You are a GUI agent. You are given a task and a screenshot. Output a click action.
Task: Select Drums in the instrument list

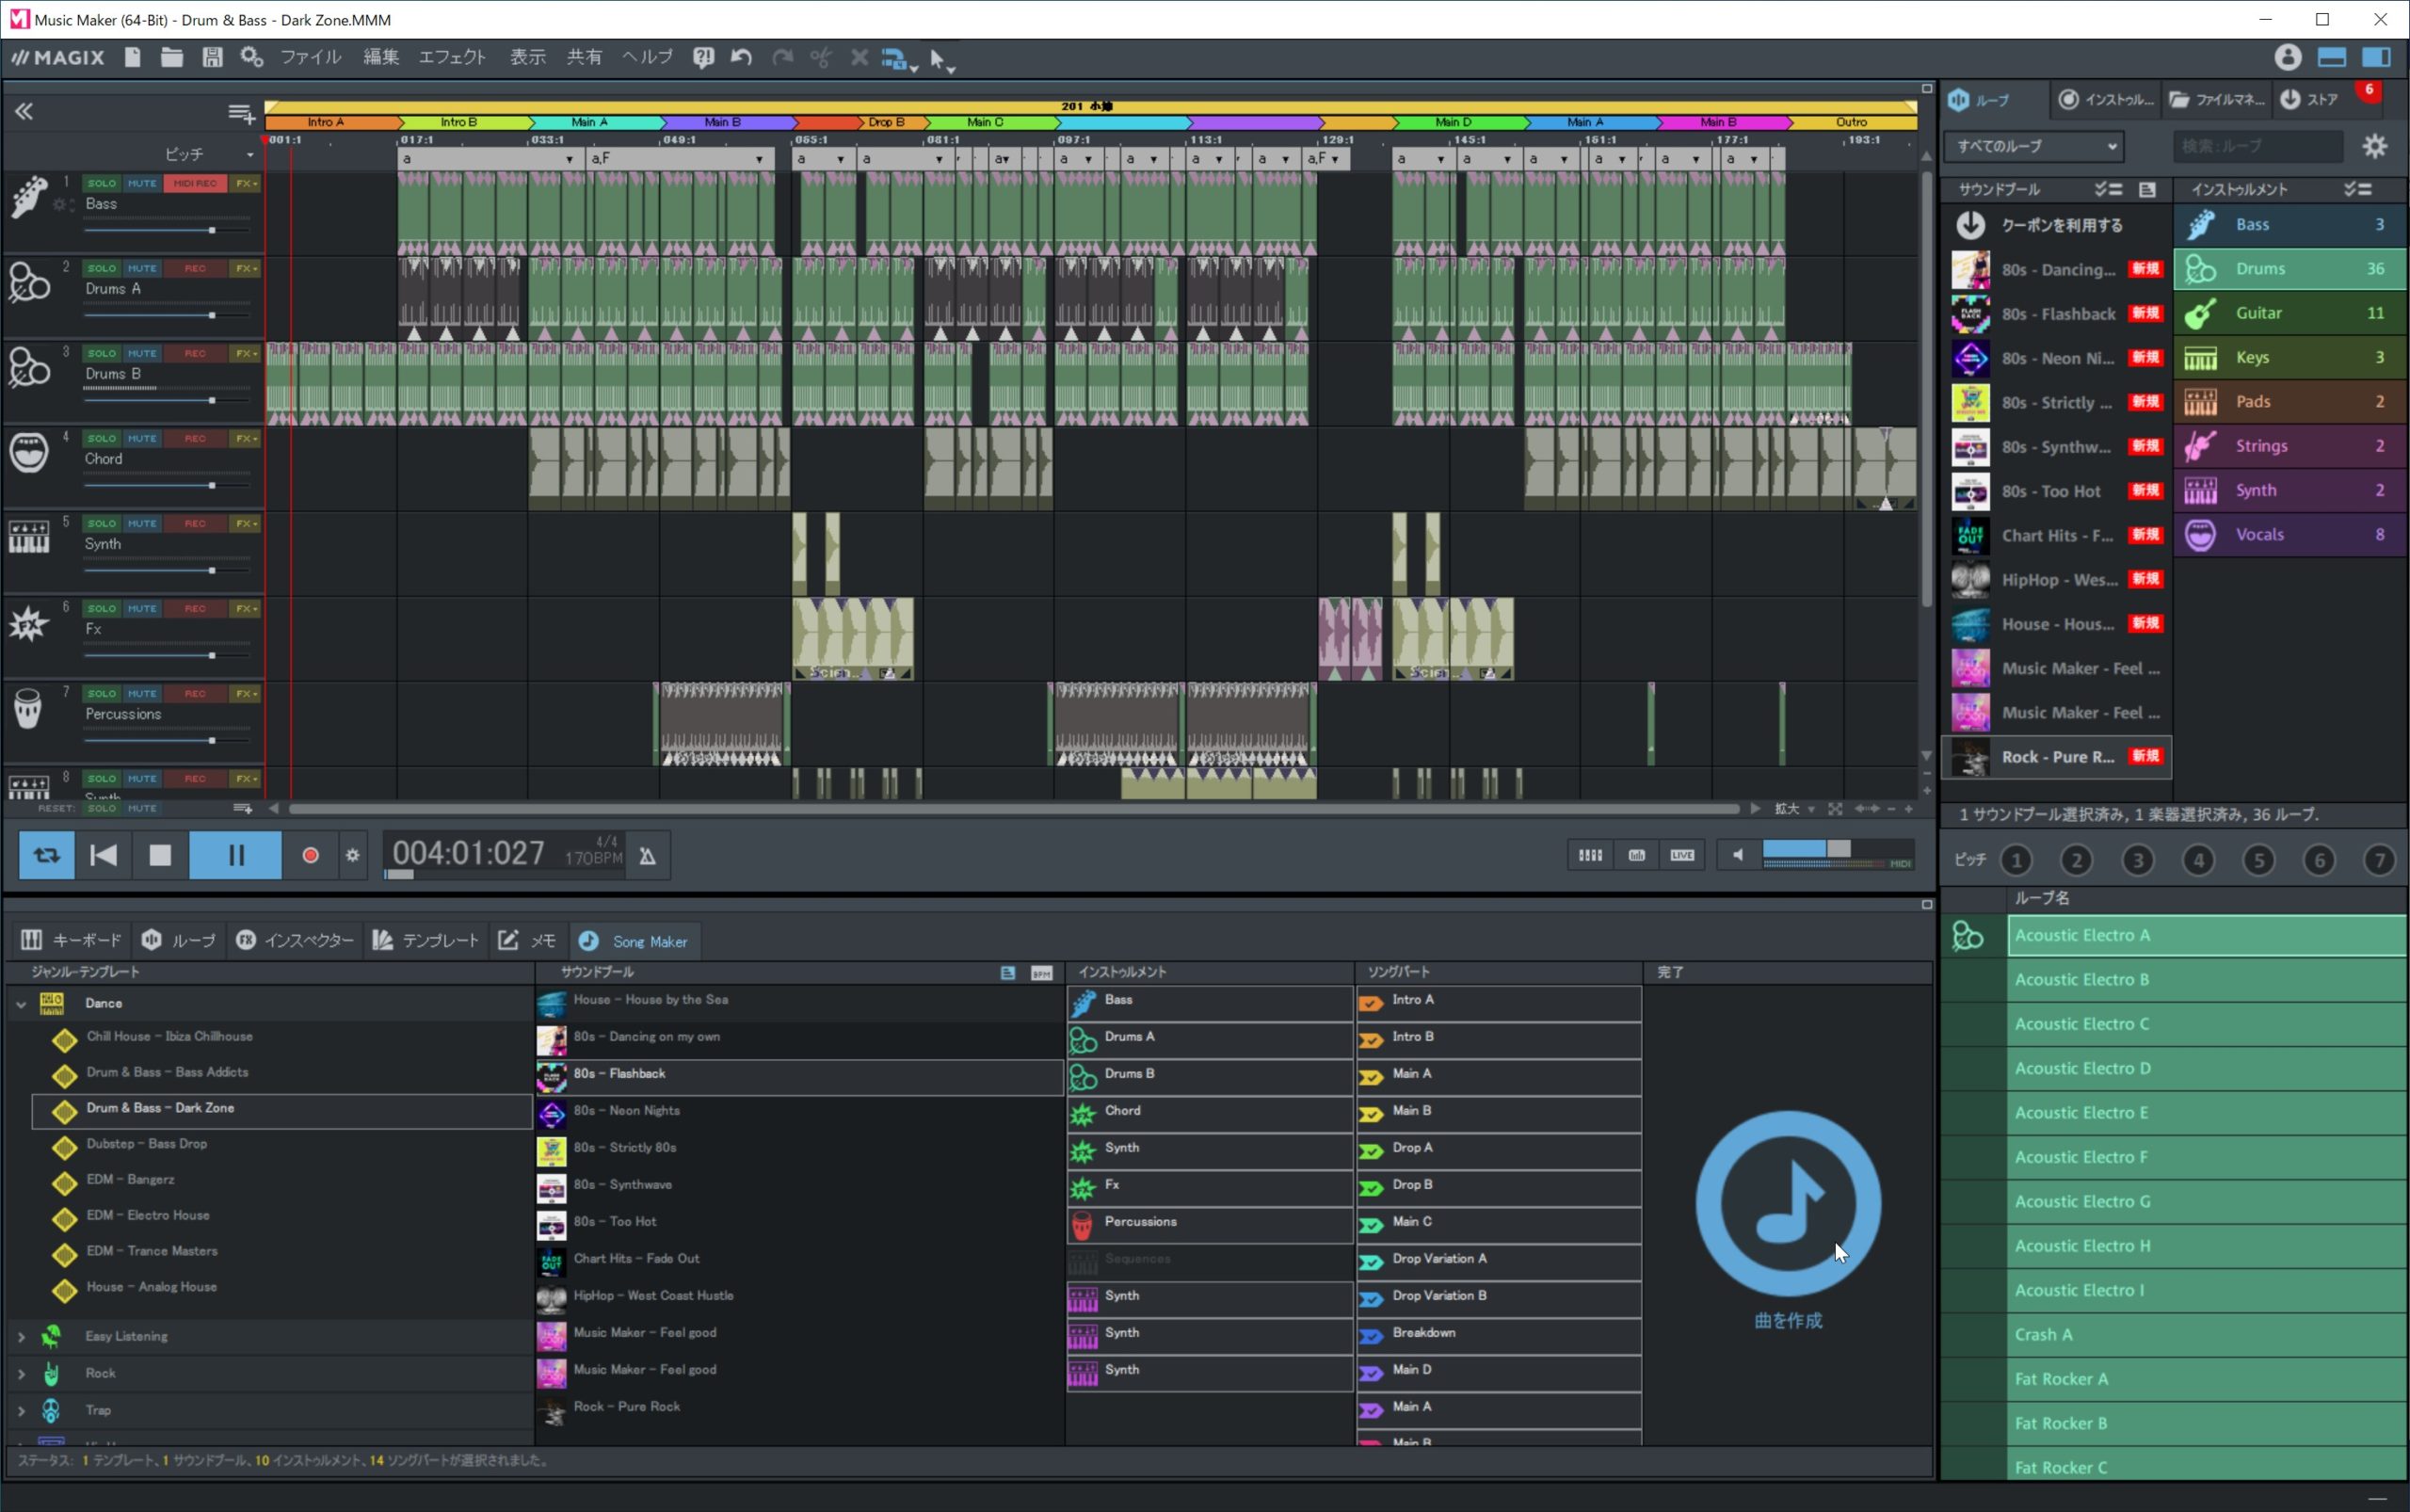(x=2289, y=268)
